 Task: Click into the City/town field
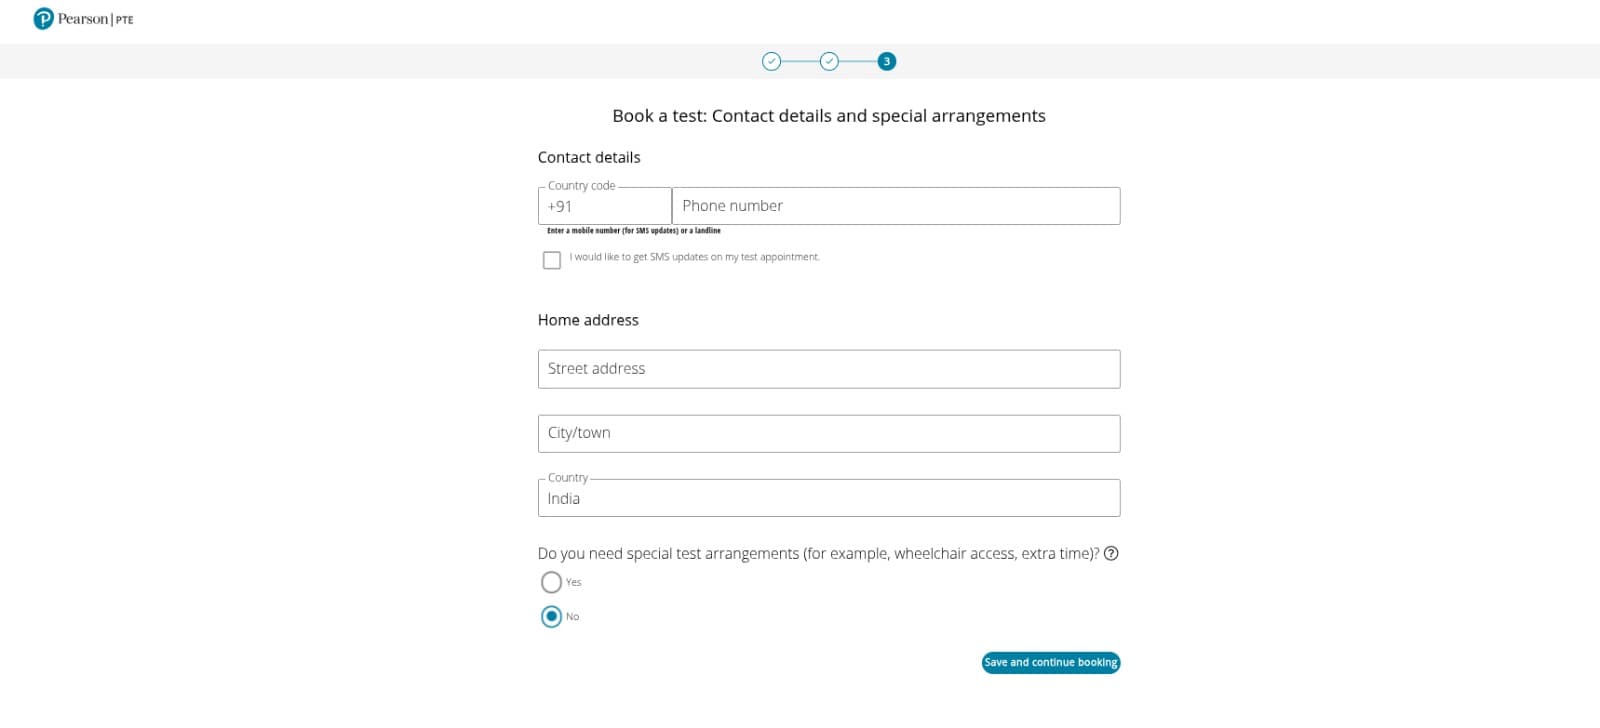[828, 433]
